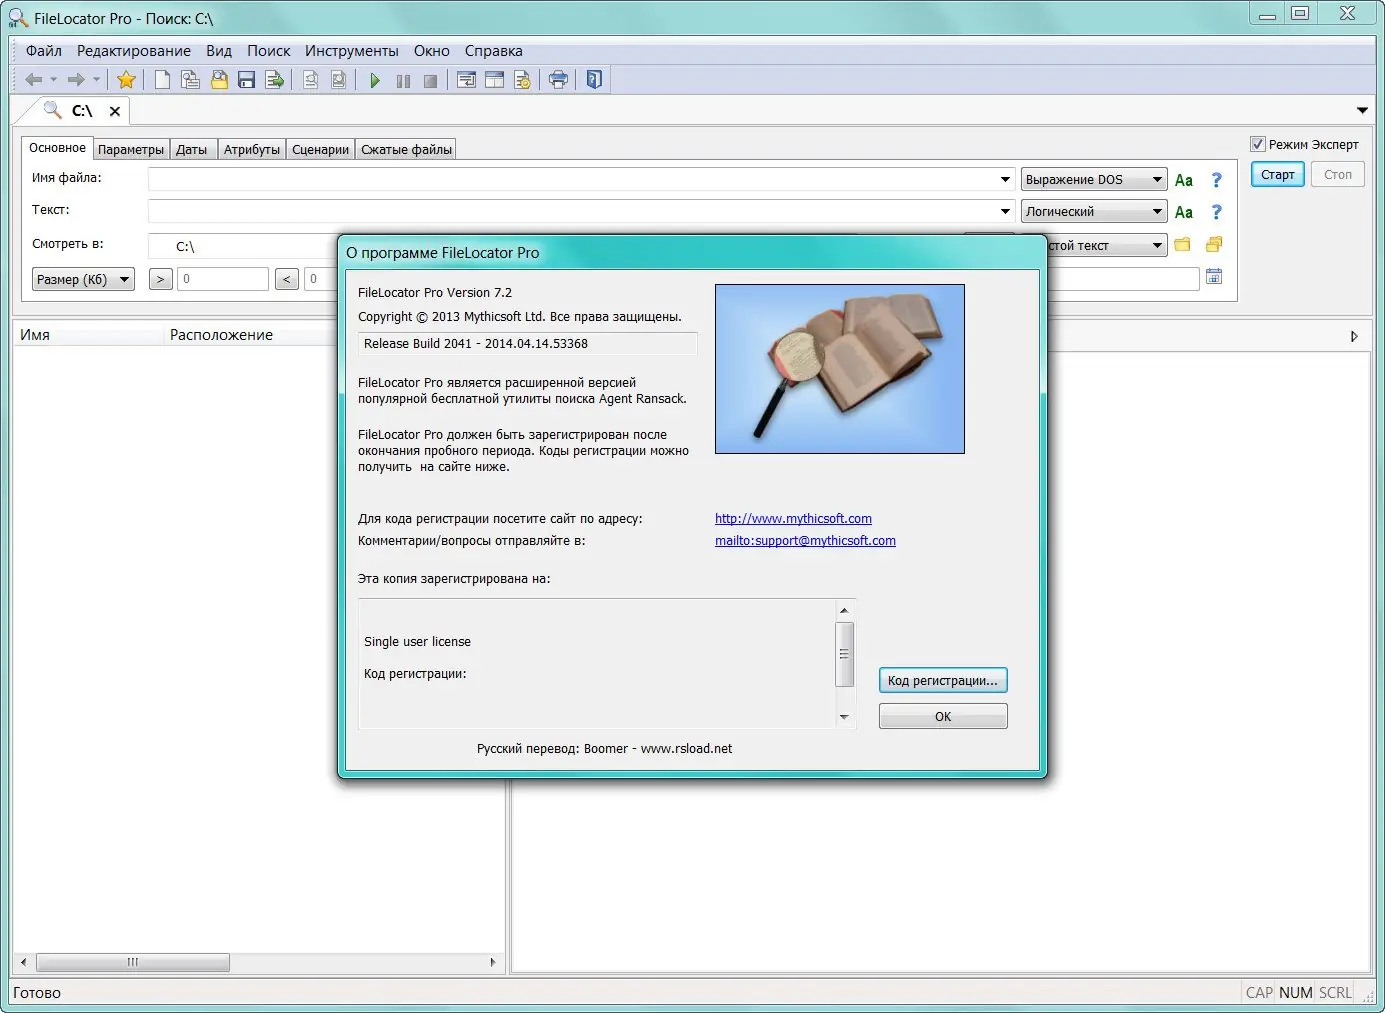The width and height of the screenshot is (1385, 1013).
Task: Open the Редактирование menu
Action: (x=134, y=51)
